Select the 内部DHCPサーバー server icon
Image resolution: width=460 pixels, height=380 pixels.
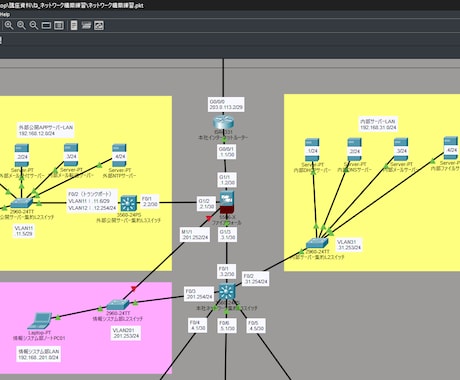click(312, 150)
